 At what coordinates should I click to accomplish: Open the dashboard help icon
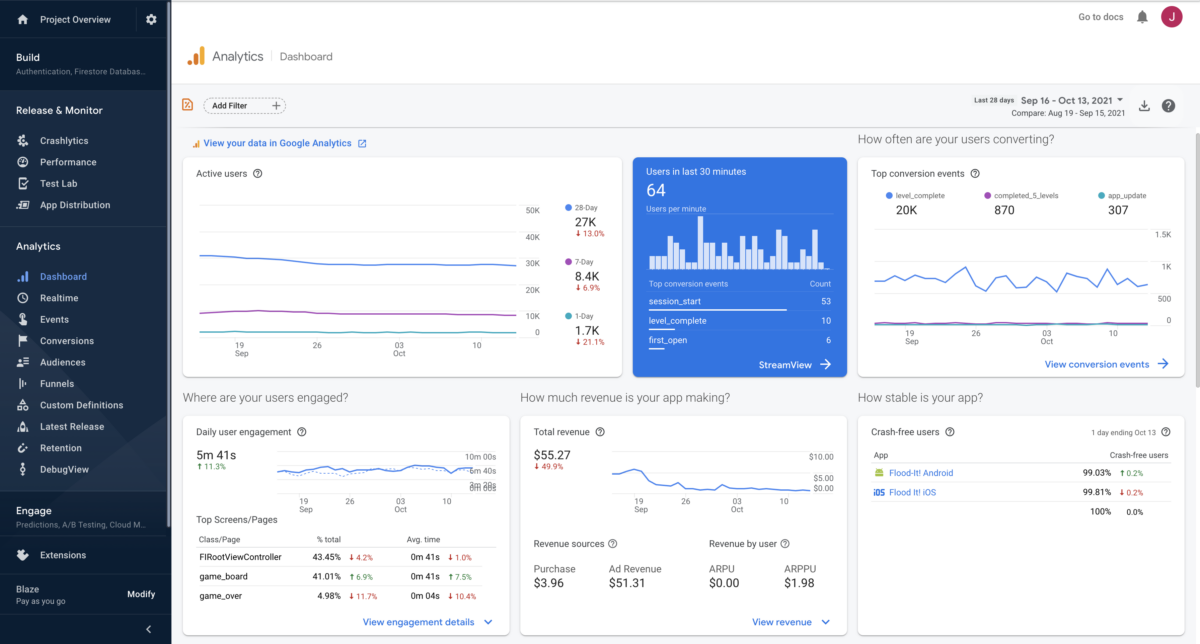[x=1168, y=105]
